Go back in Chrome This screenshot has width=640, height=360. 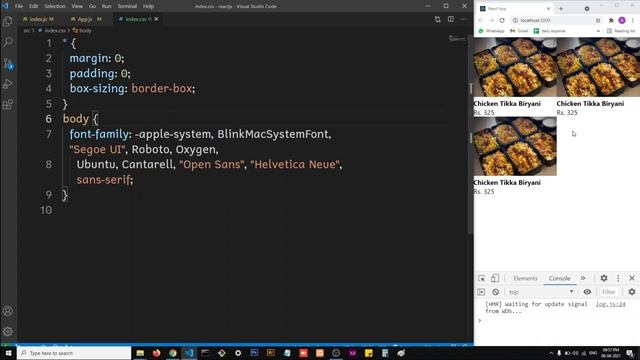tap(481, 20)
